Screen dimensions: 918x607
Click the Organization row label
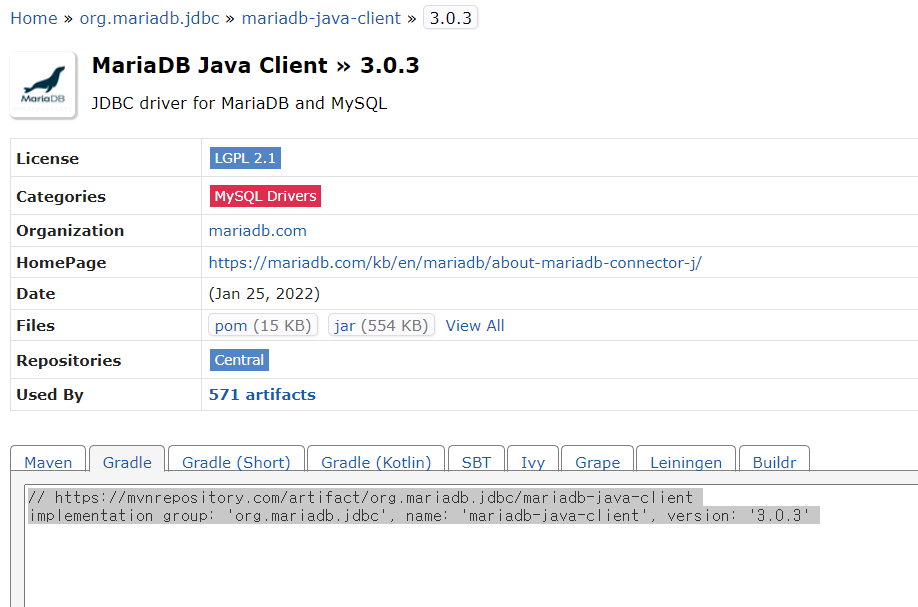coord(70,231)
